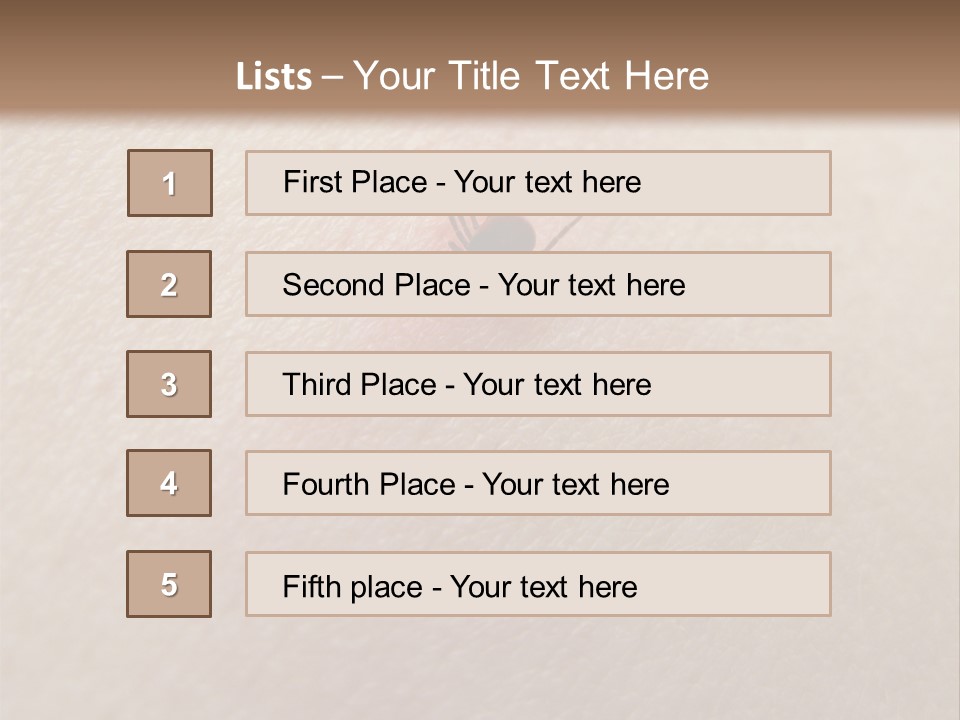
Task: Click the number 1 box
Action: pyautogui.click(x=169, y=183)
